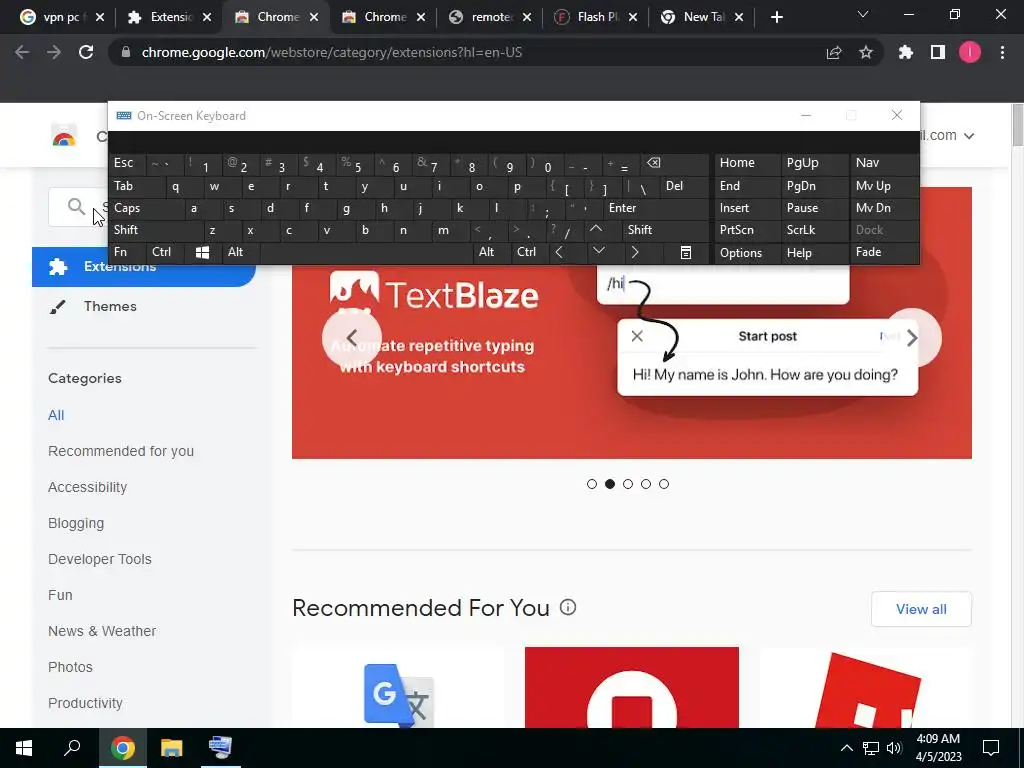Open File Explorer from taskbar
The image size is (1024, 768).
click(x=172, y=748)
